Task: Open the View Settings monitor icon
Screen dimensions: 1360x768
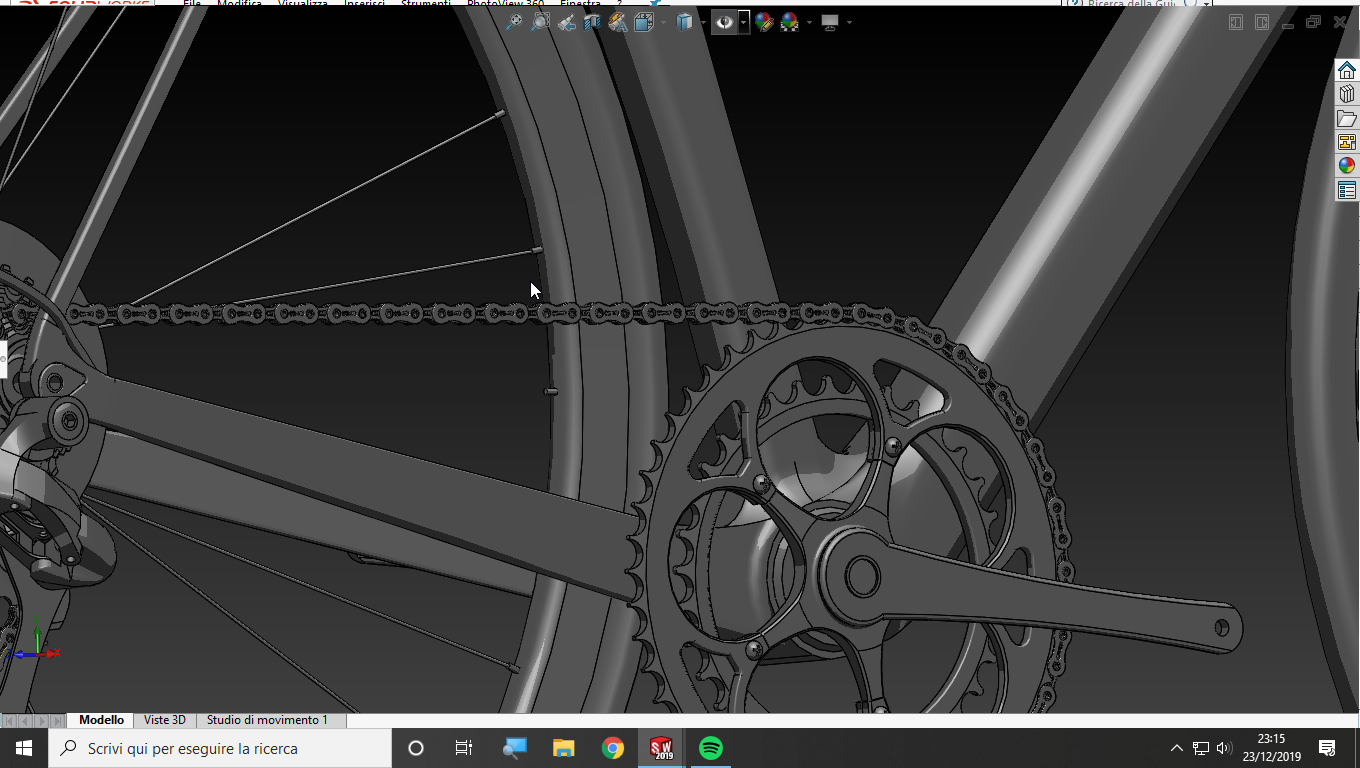Action: [x=830, y=22]
